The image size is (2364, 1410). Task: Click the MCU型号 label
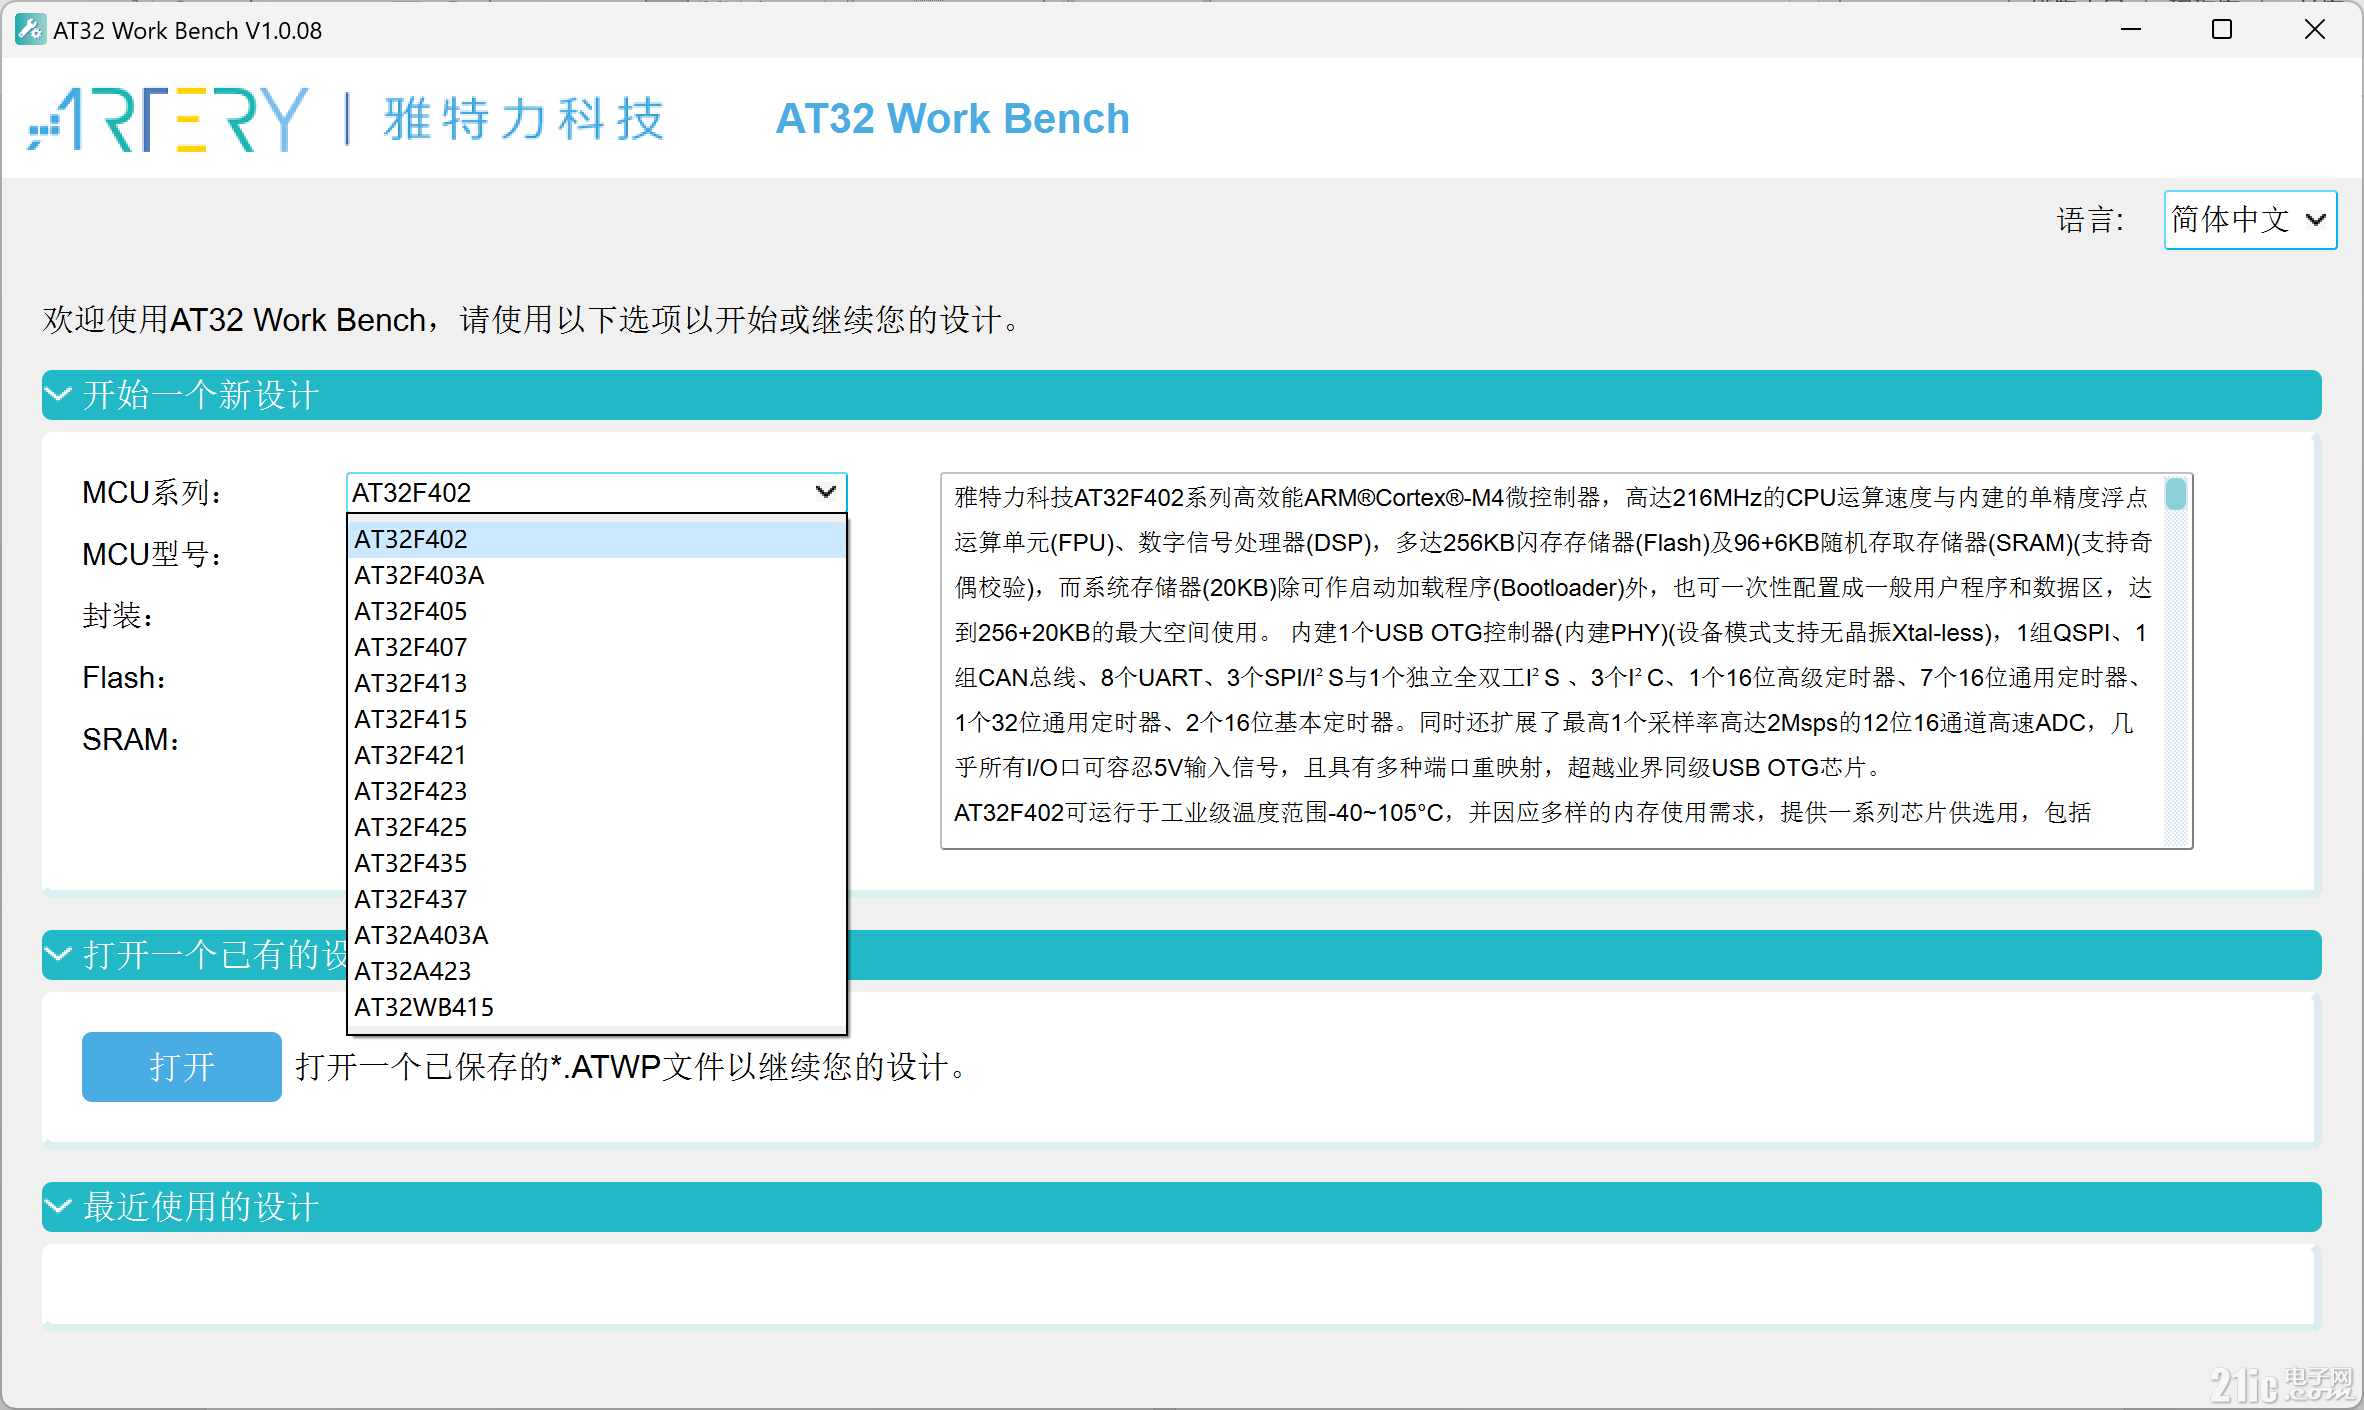point(152,554)
